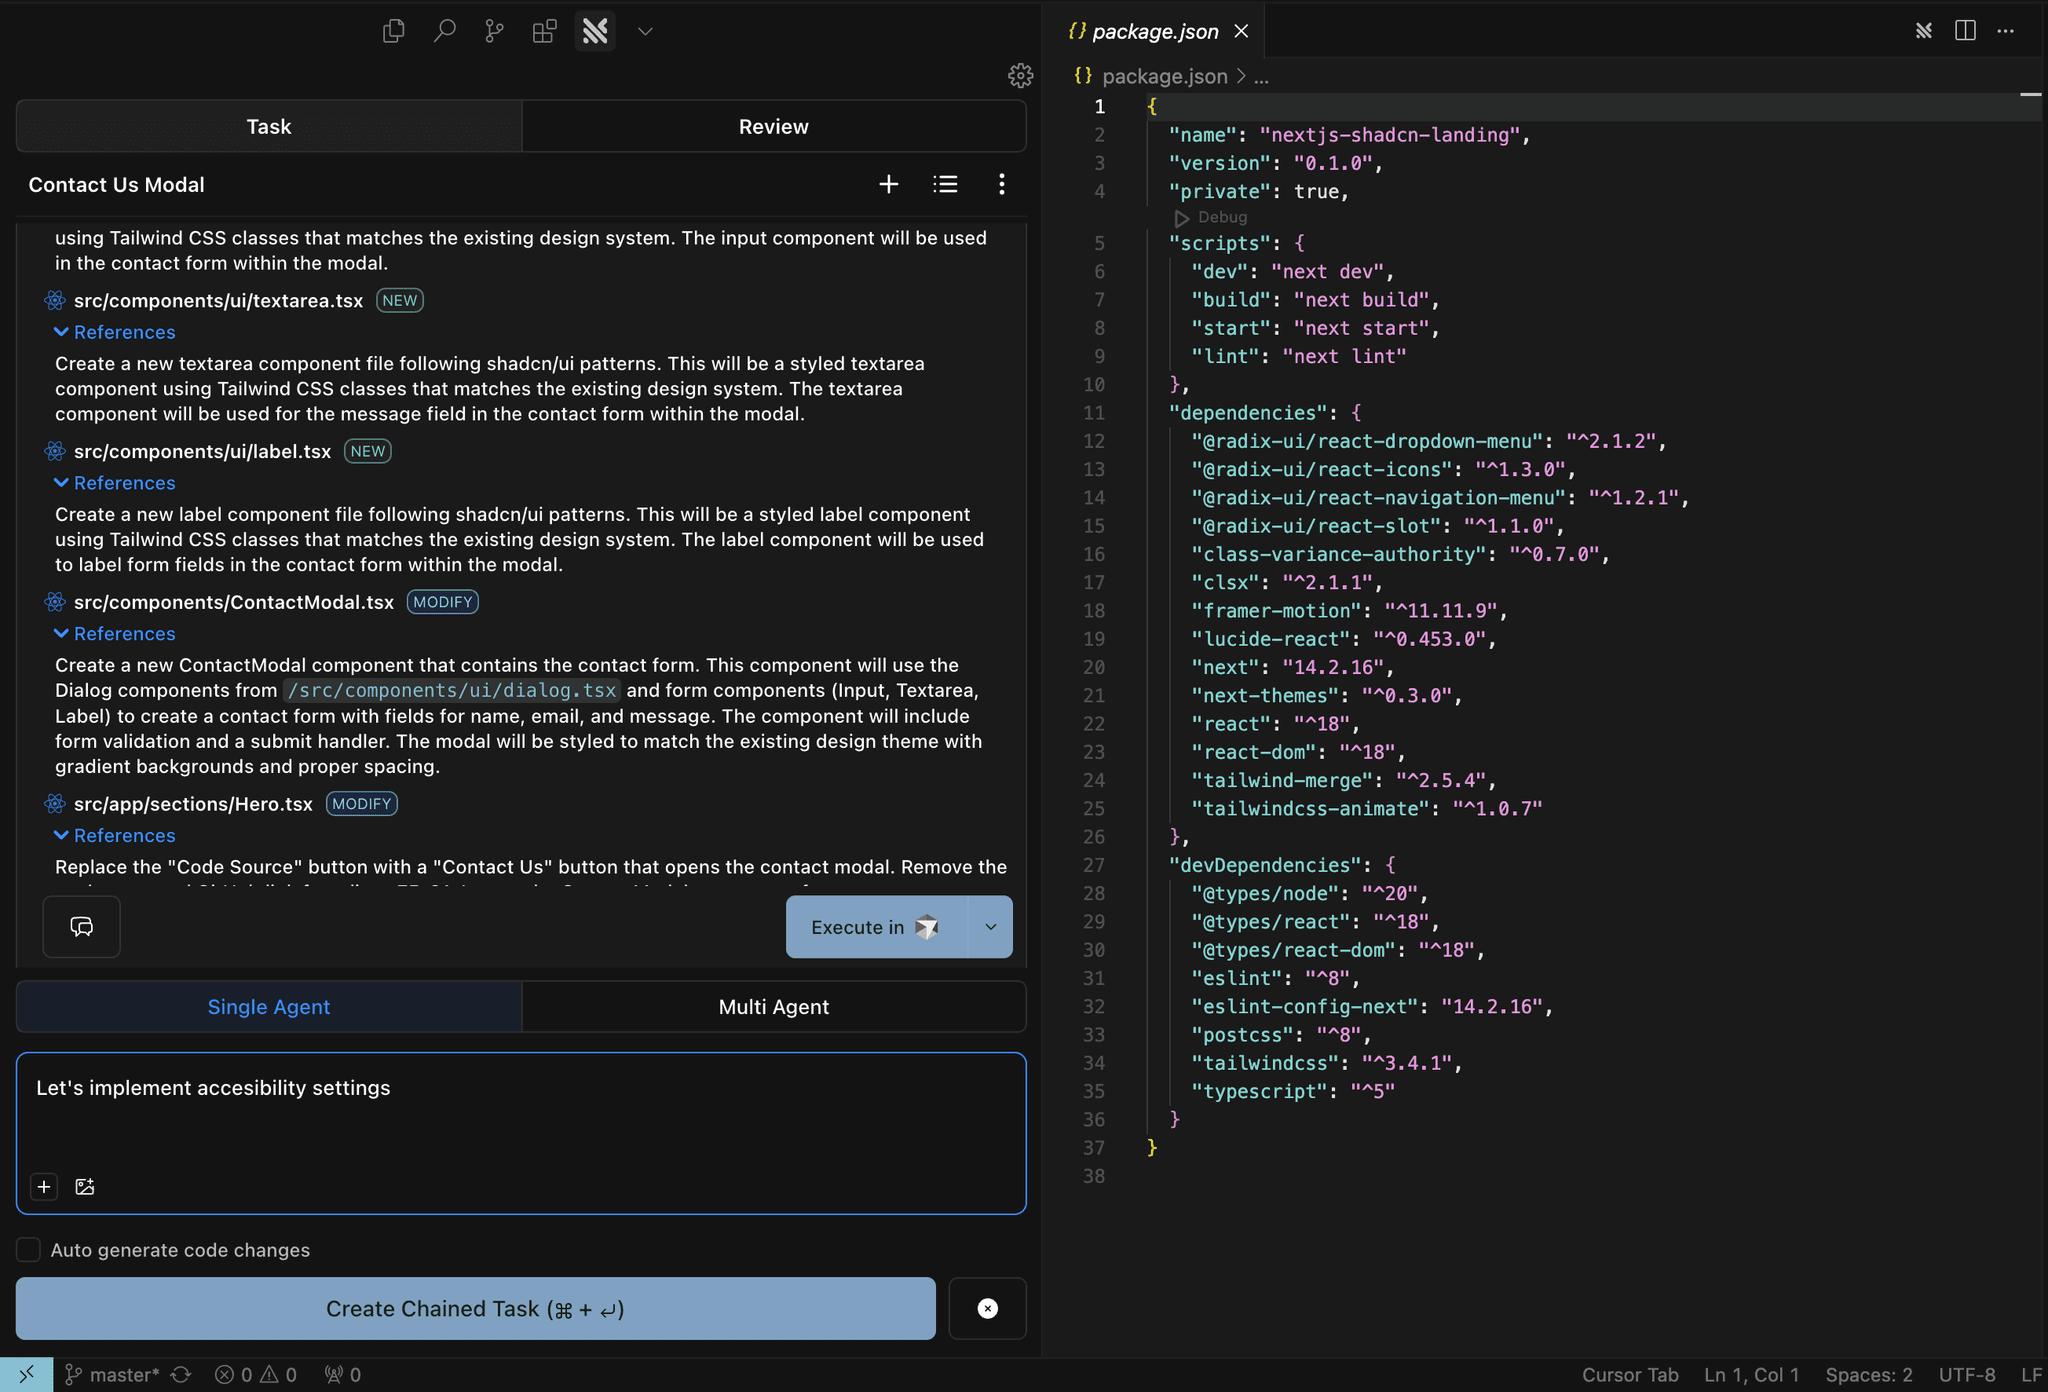The height and width of the screenshot is (1392, 2048).
Task: Switch to the Review tab
Action: [773, 127]
